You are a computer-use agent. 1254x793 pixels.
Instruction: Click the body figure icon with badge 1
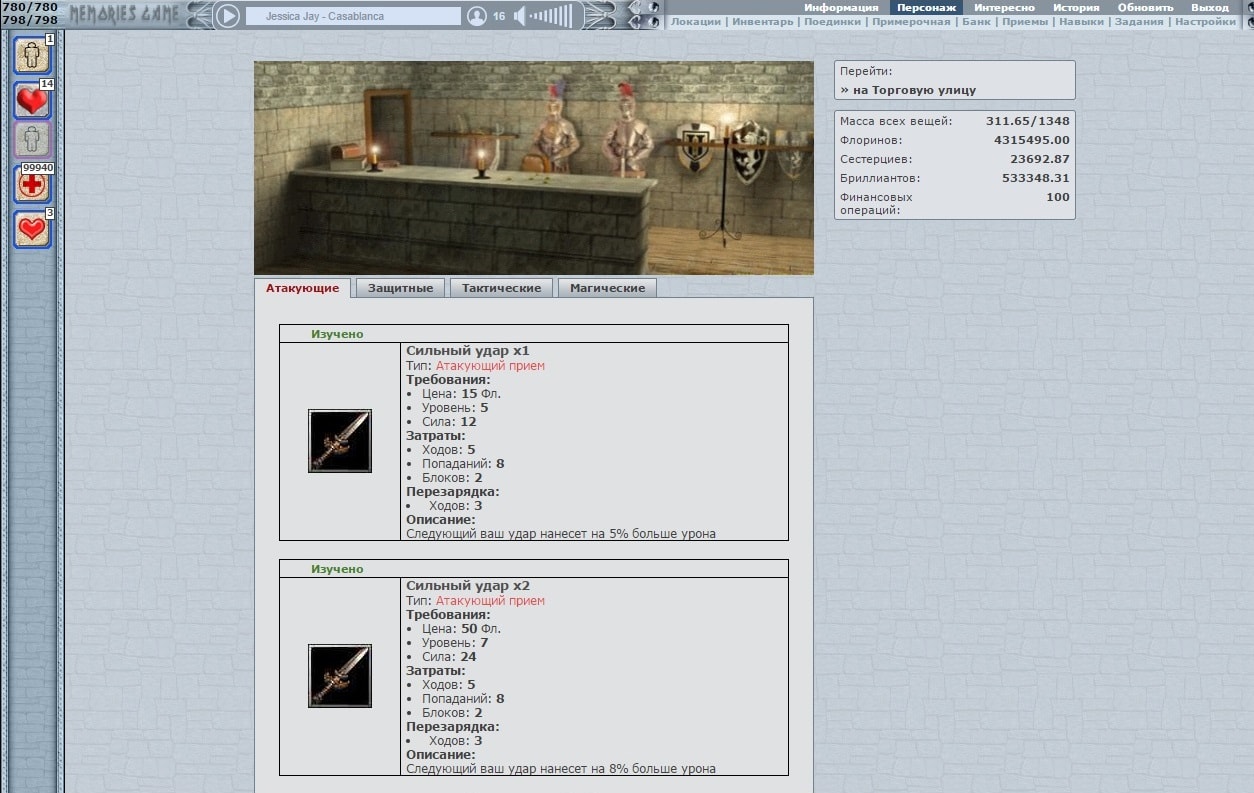coord(32,55)
